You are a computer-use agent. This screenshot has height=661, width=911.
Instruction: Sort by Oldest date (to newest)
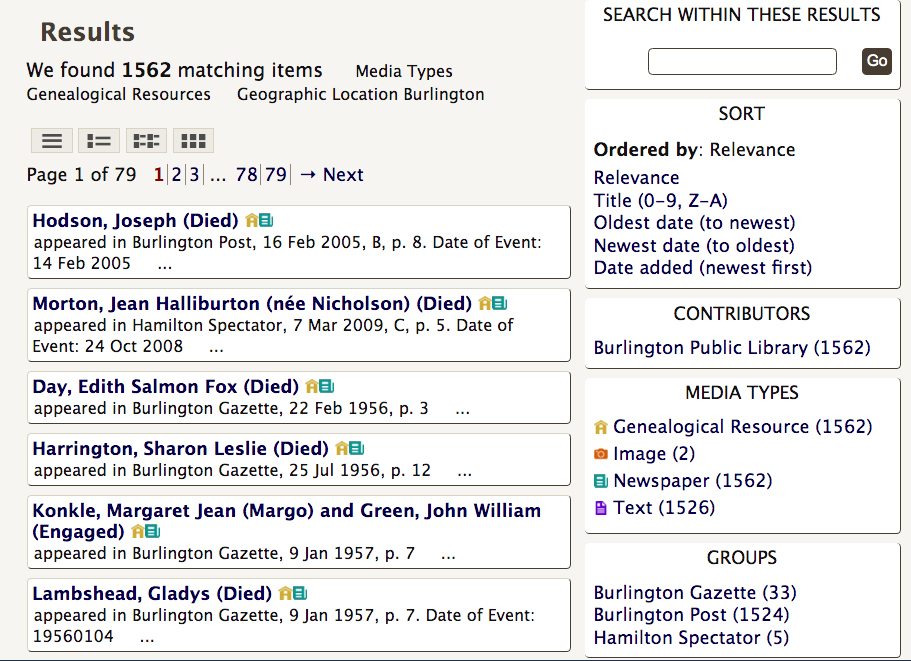click(x=694, y=222)
